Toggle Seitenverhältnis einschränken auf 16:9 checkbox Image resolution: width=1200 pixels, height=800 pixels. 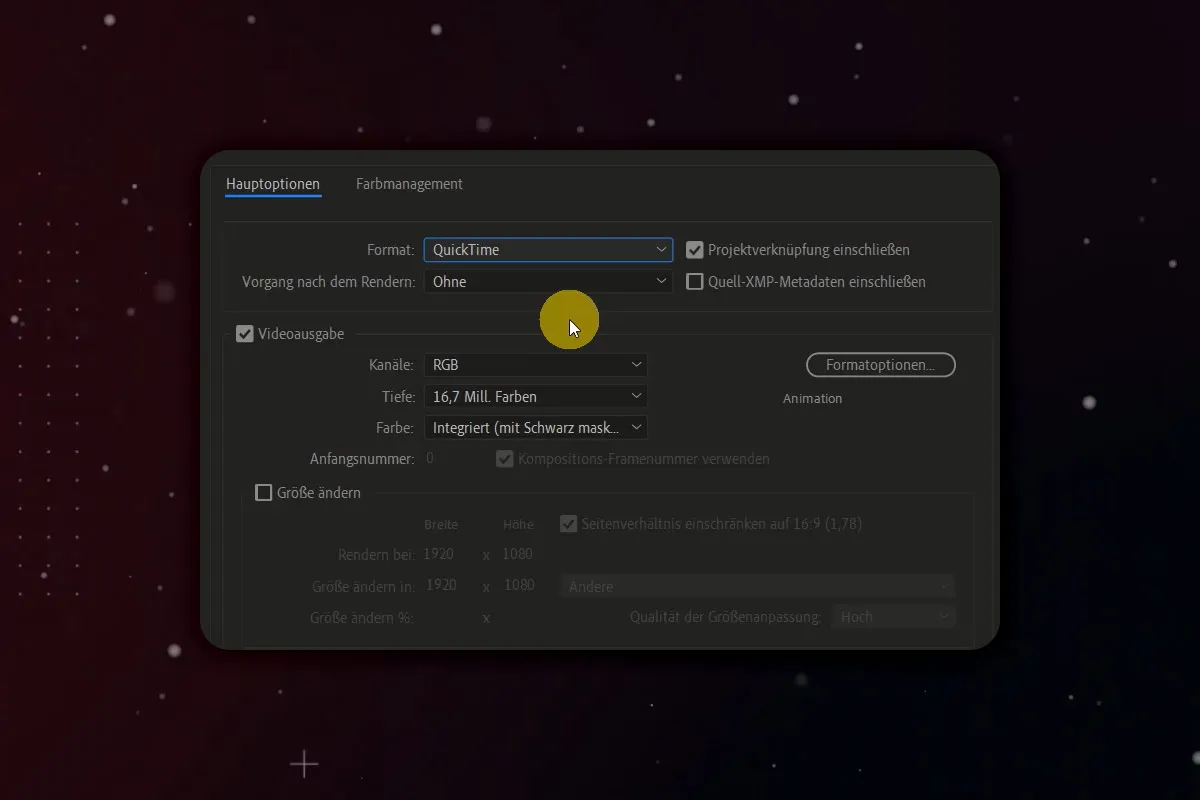[569, 524]
